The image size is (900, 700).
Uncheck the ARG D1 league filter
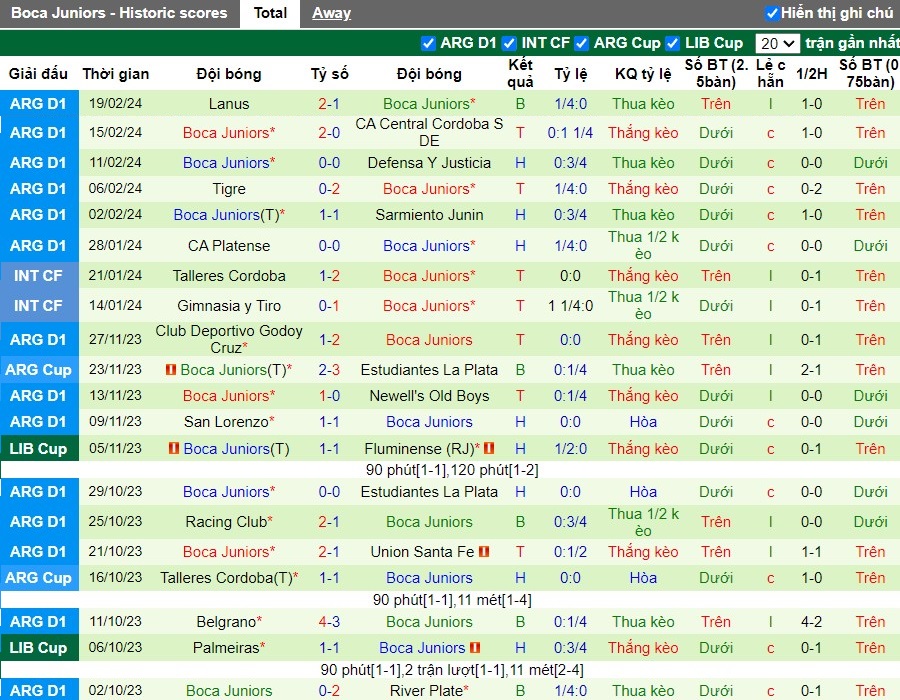pyautogui.click(x=428, y=43)
